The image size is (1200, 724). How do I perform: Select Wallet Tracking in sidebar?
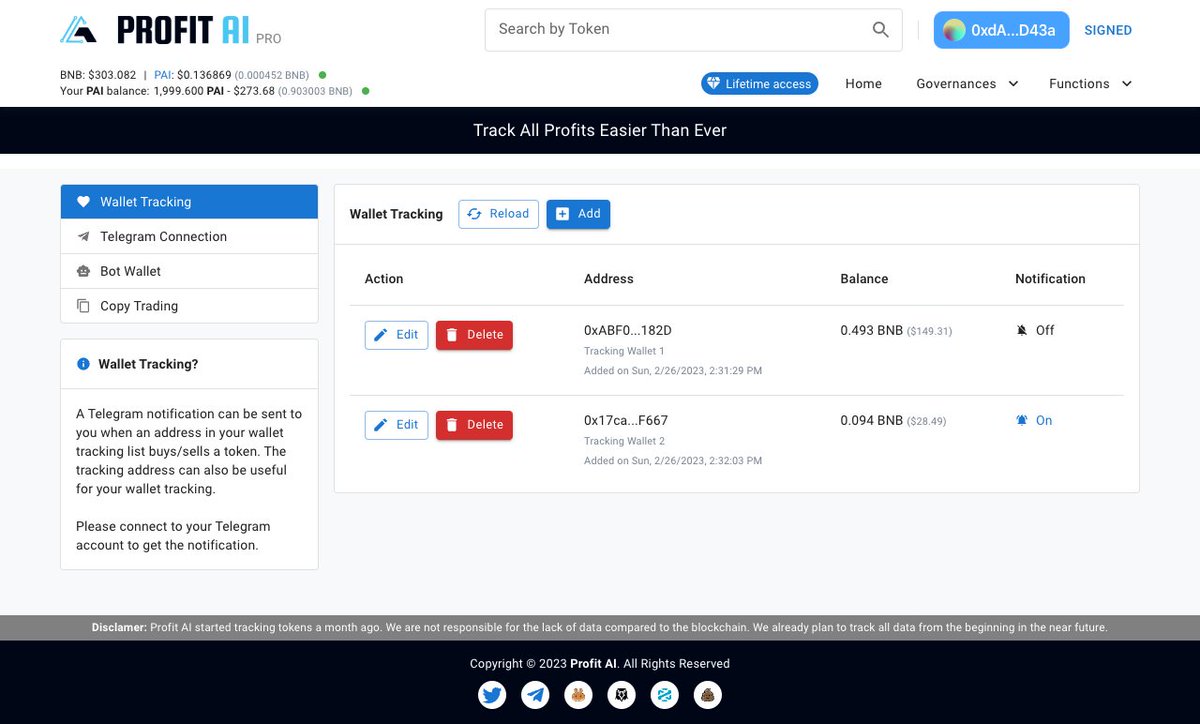pos(189,202)
